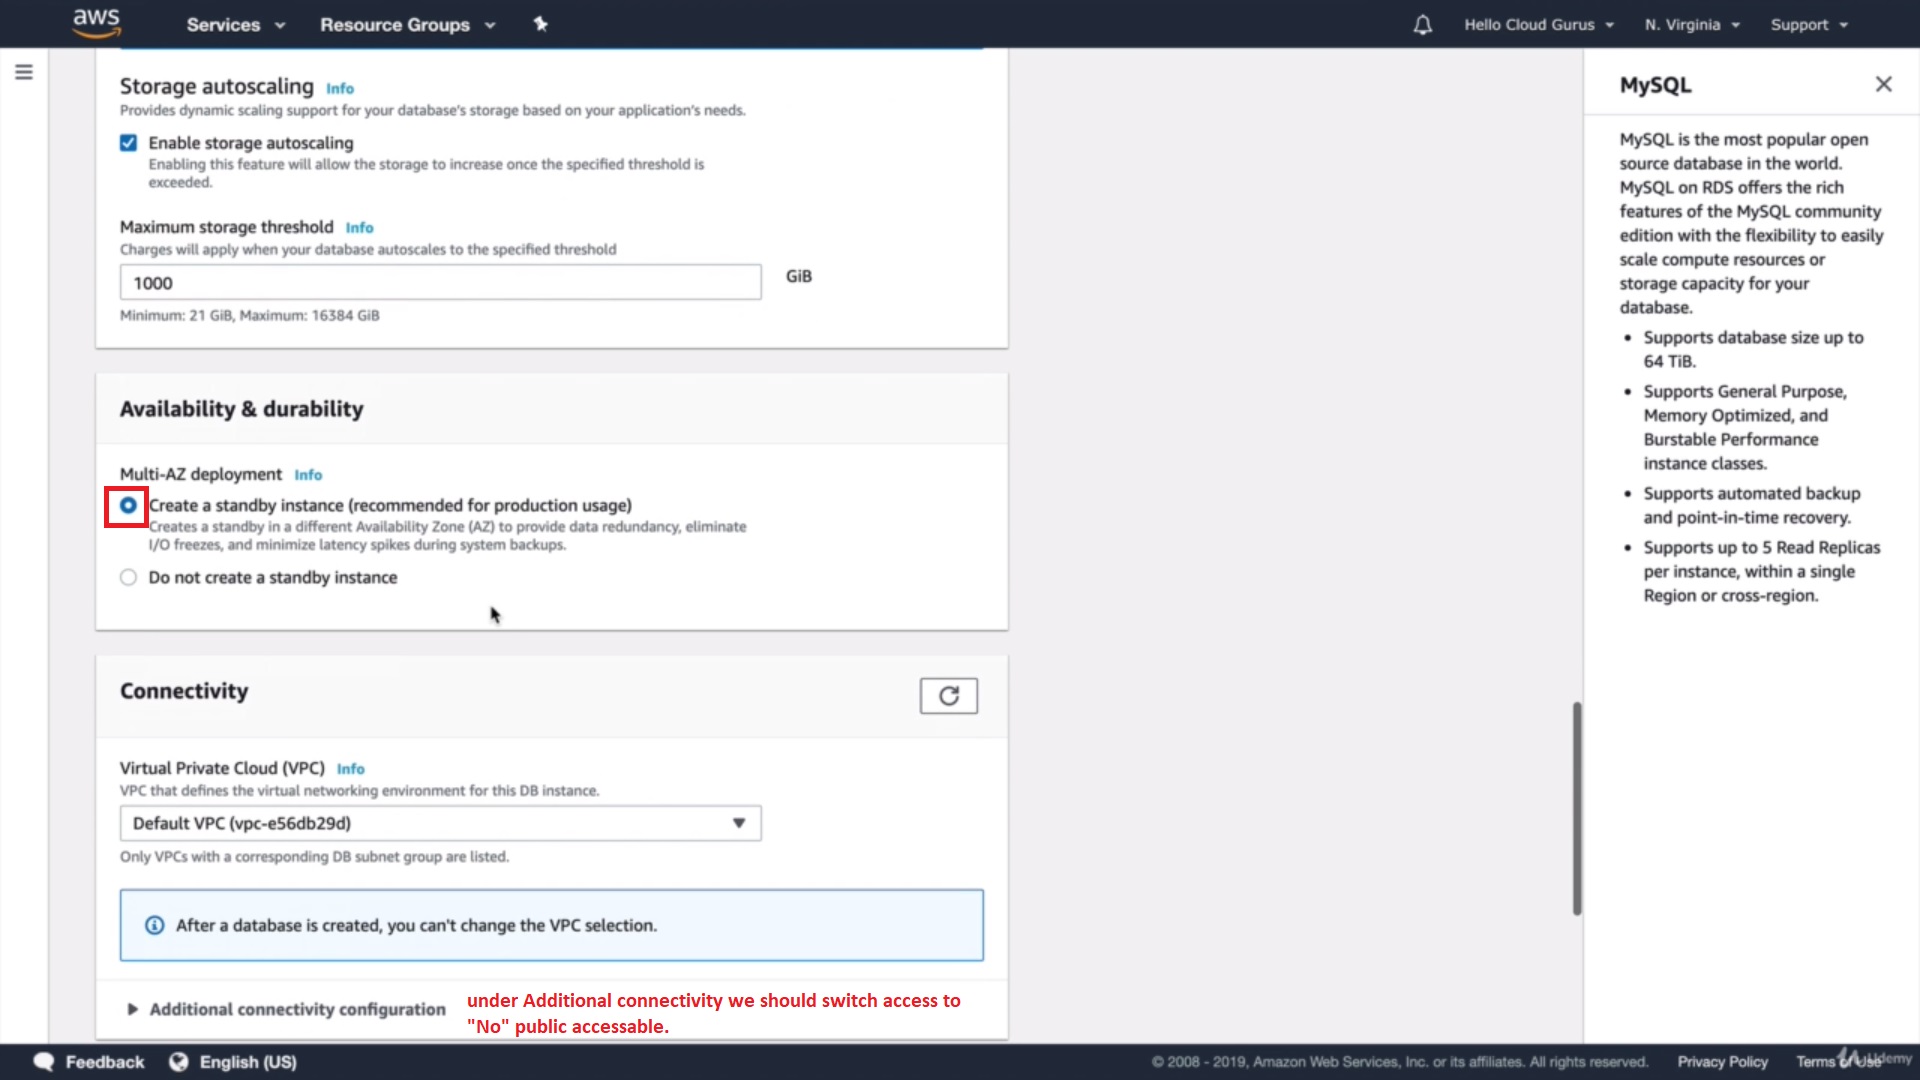Open the Virtual Private Cloud dropdown
Image resolution: width=1920 pixels, height=1080 pixels.
440,823
